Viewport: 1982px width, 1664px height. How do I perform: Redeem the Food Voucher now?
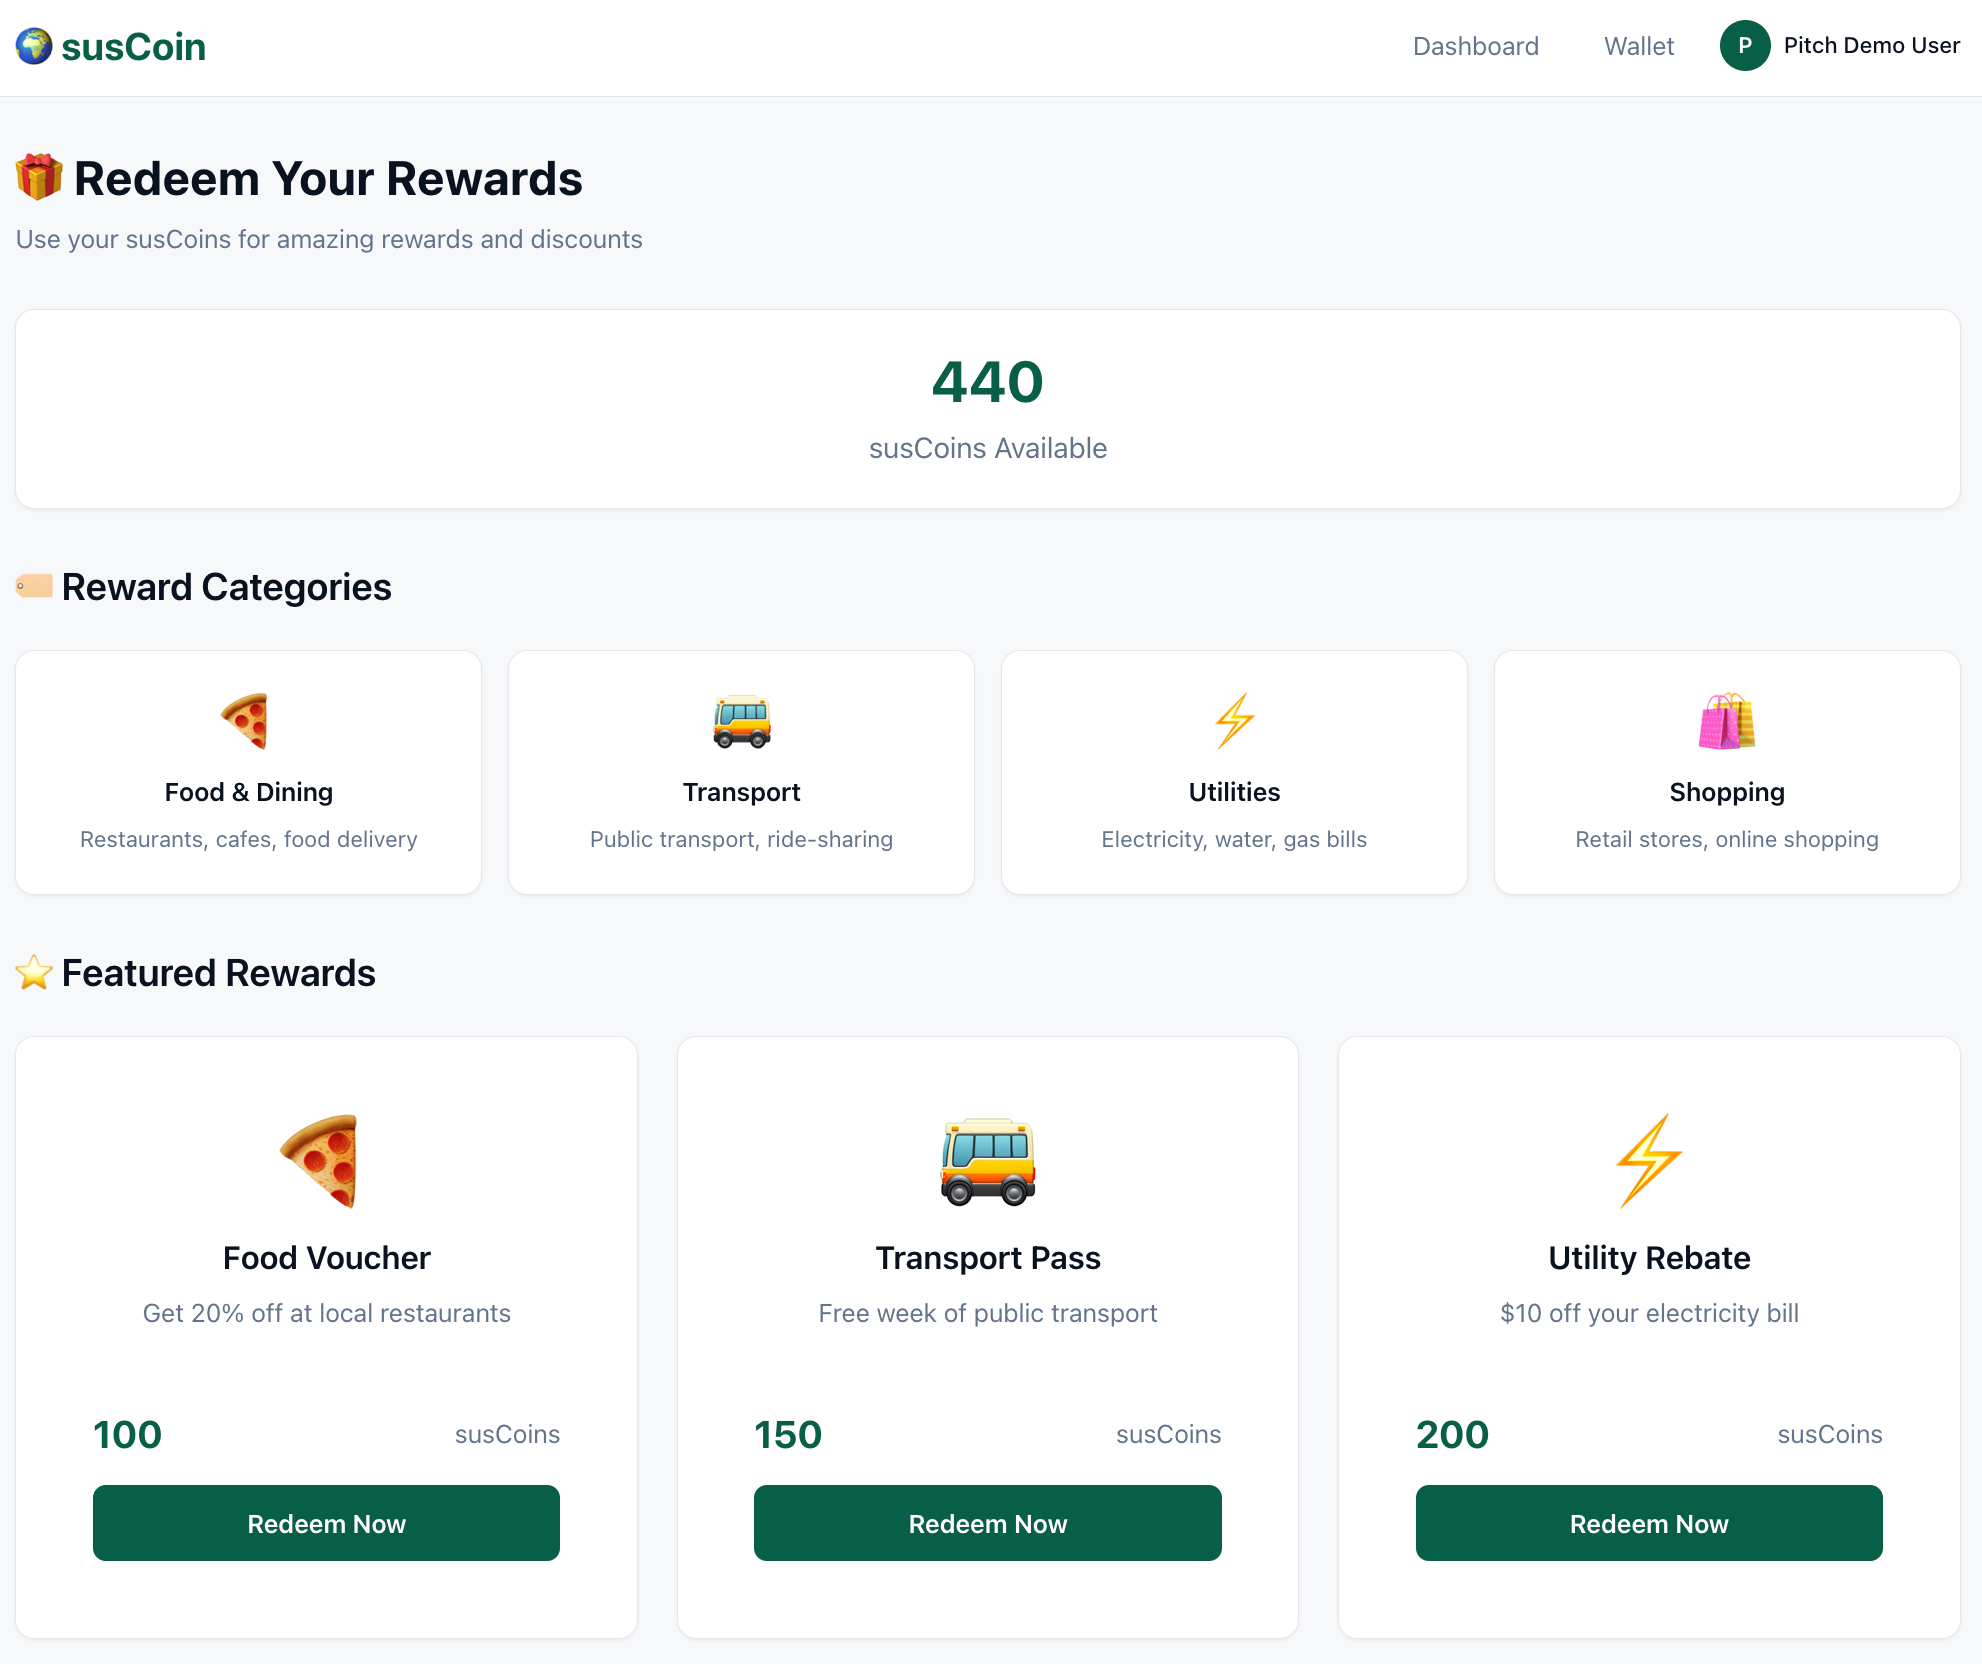(x=326, y=1523)
